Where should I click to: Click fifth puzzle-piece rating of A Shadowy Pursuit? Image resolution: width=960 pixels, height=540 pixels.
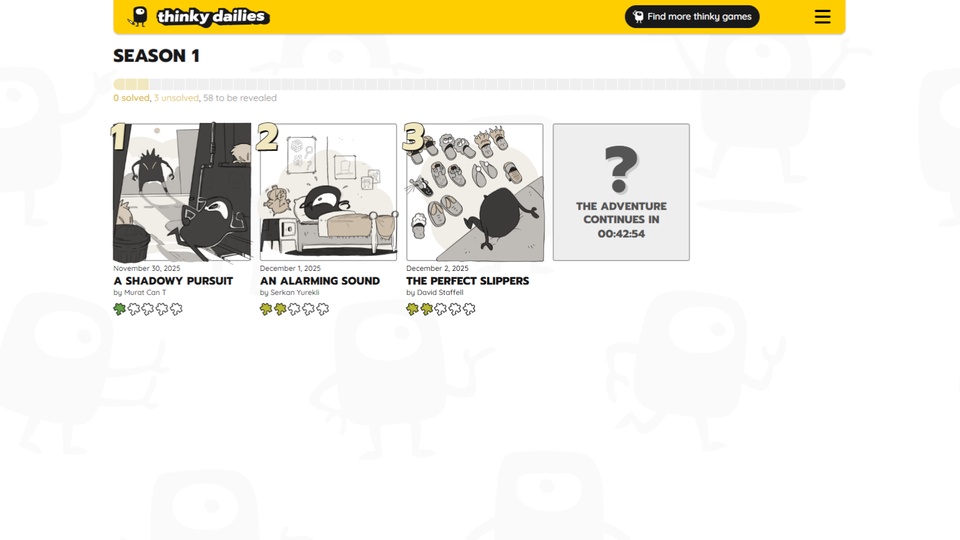(176, 309)
